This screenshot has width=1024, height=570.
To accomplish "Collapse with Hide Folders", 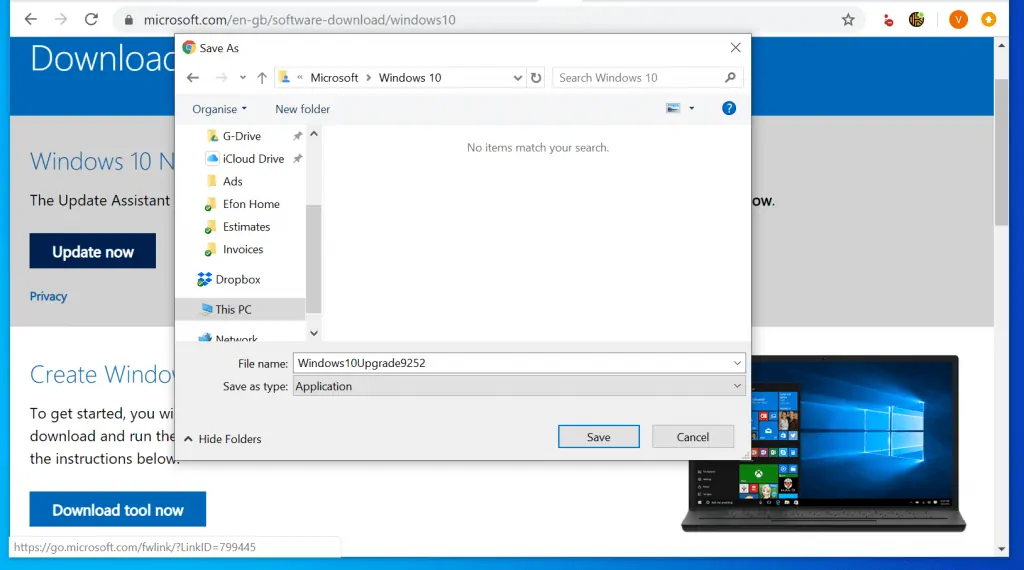I will pyautogui.click(x=223, y=439).
